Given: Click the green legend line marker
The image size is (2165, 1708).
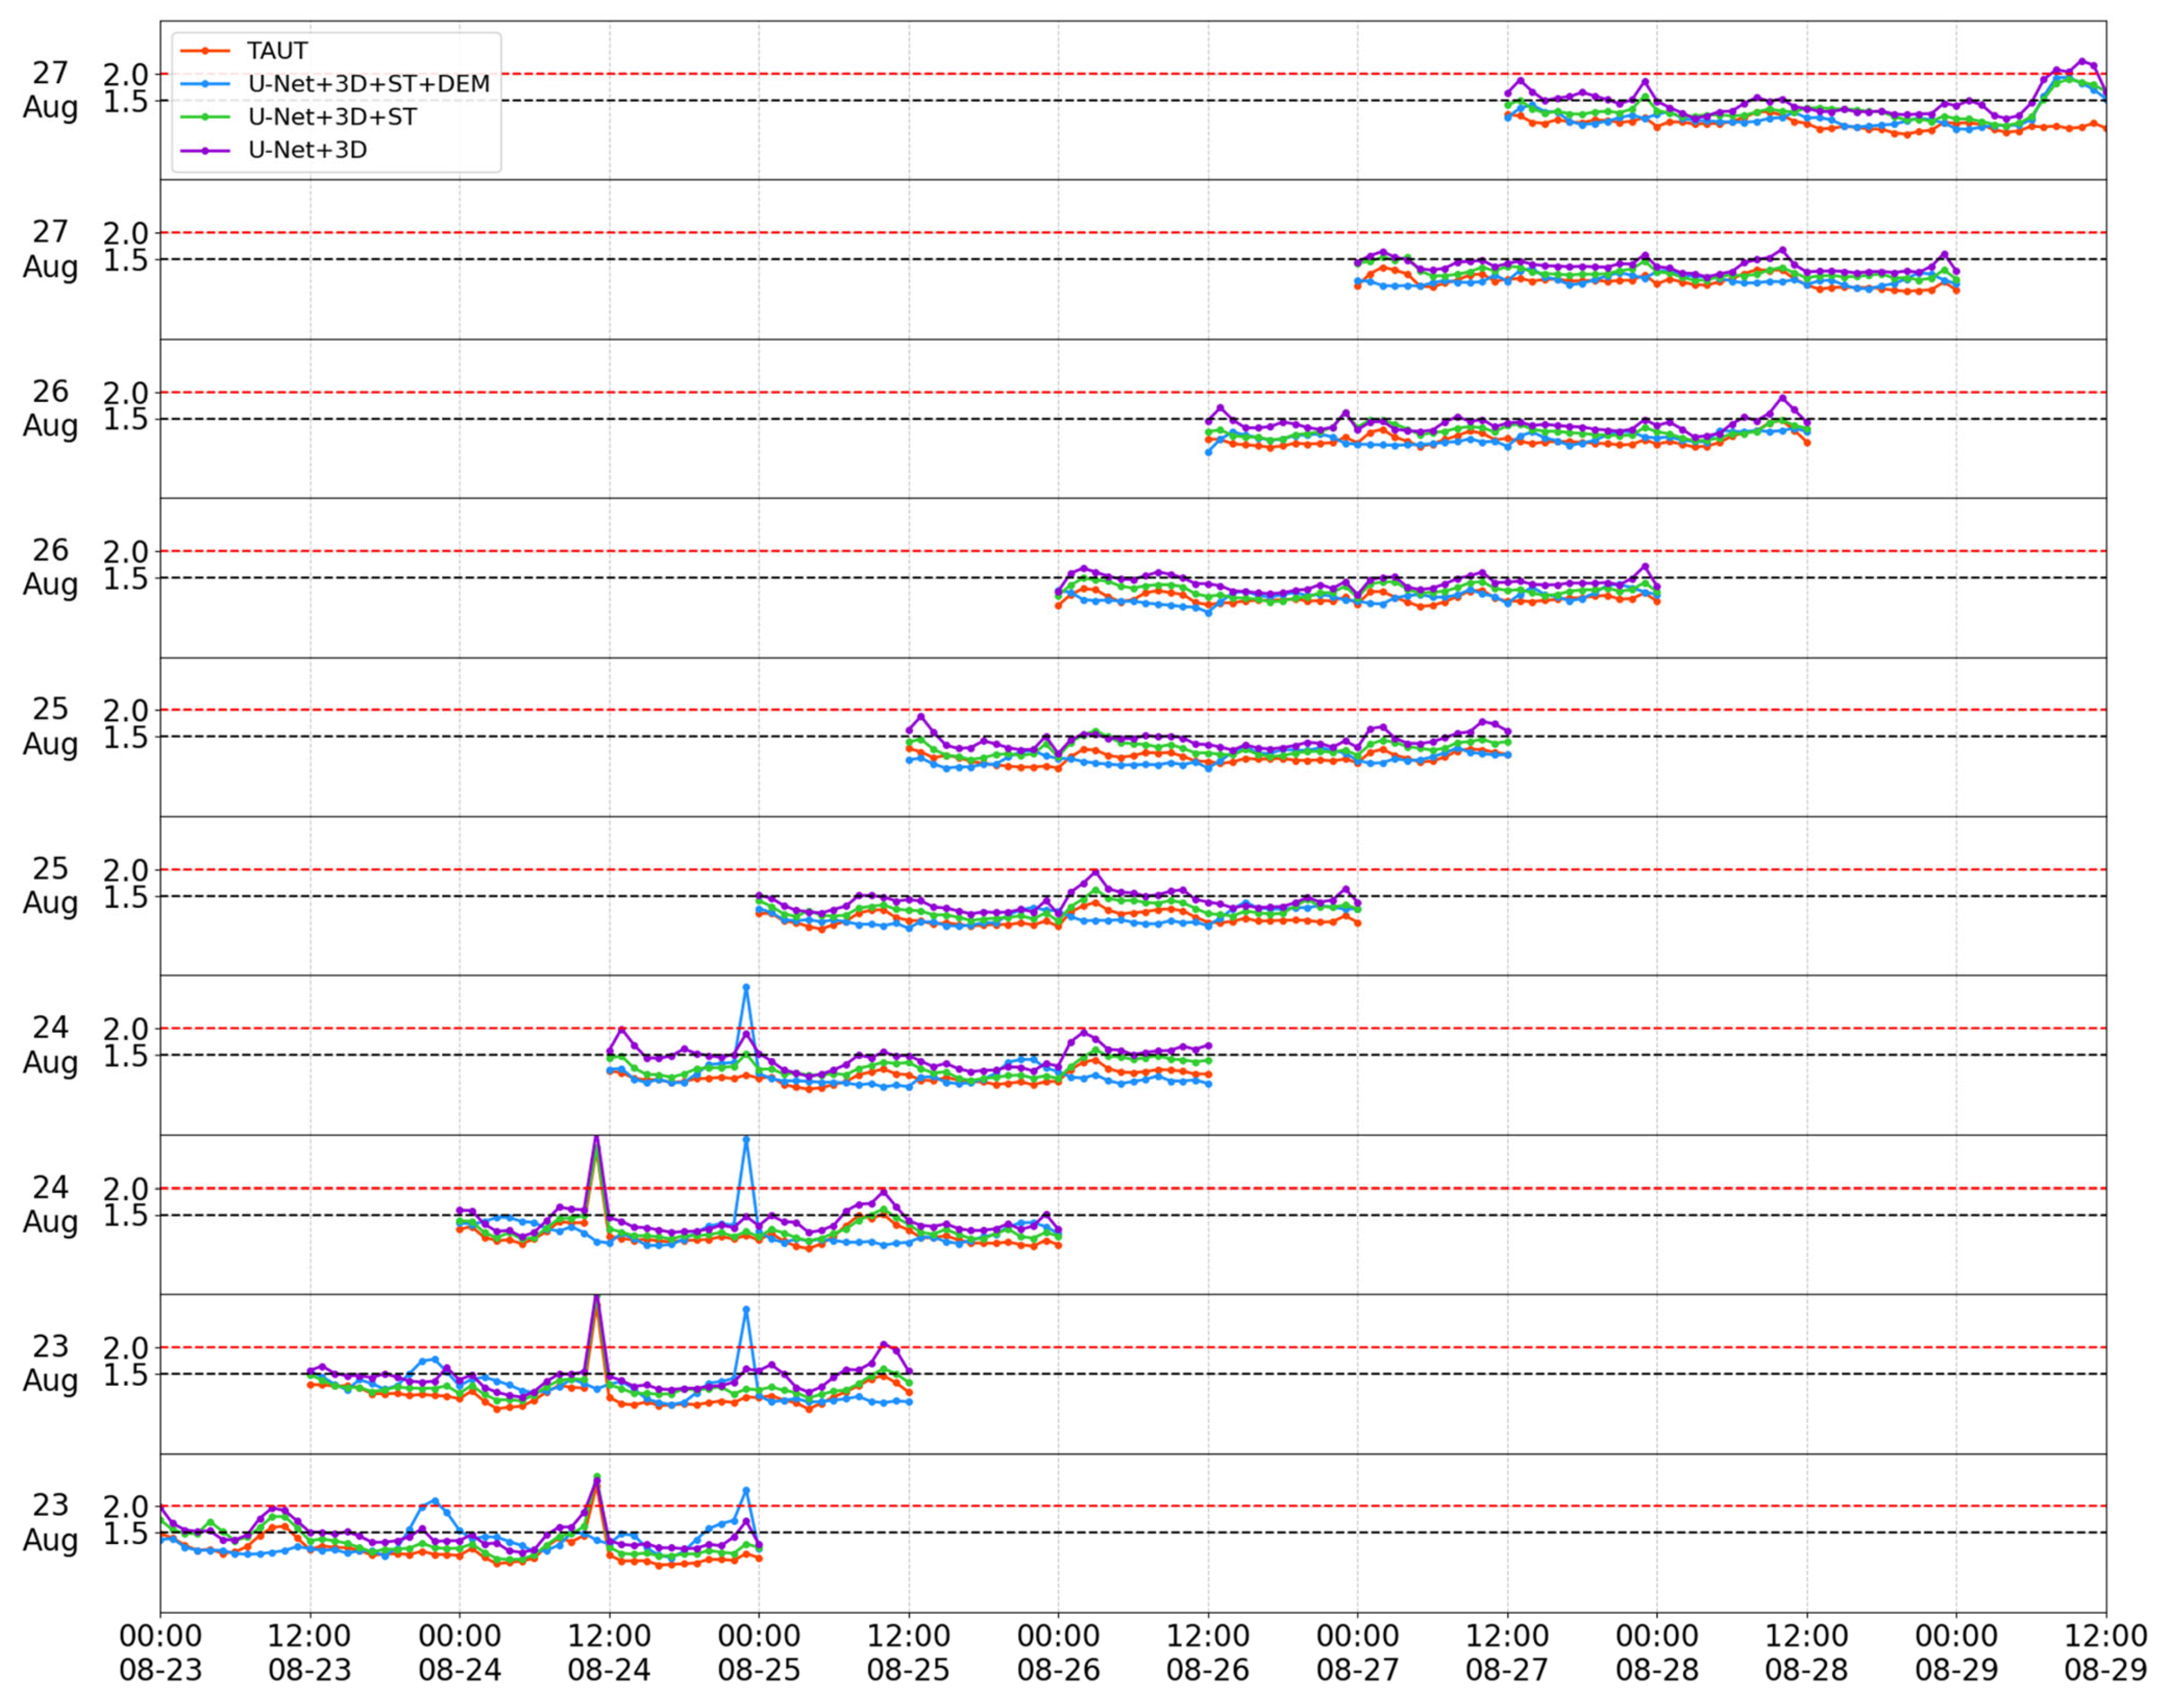Looking at the screenshot, I should (x=205, y=117).
